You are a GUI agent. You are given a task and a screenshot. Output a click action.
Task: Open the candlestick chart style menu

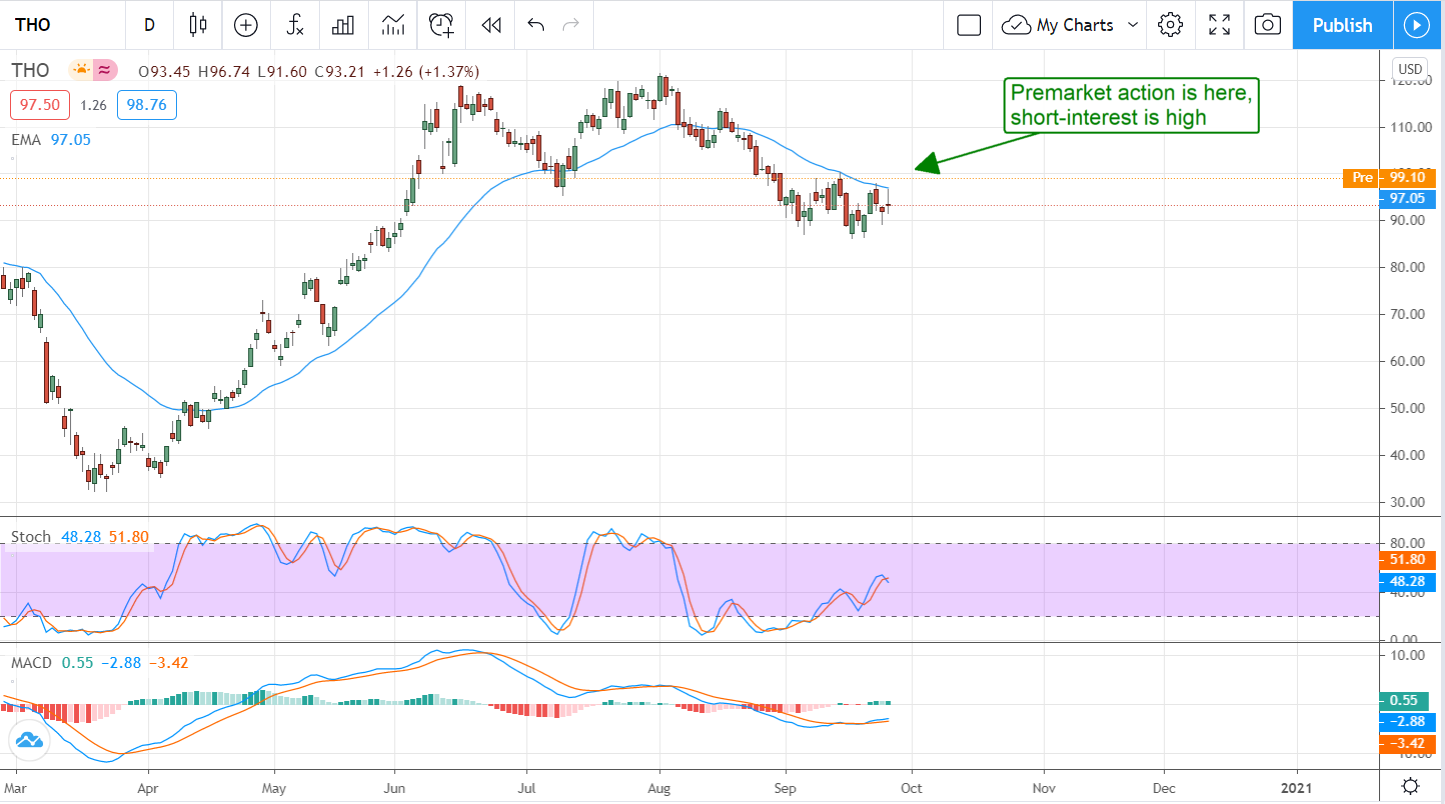click(x=198, y=25)
